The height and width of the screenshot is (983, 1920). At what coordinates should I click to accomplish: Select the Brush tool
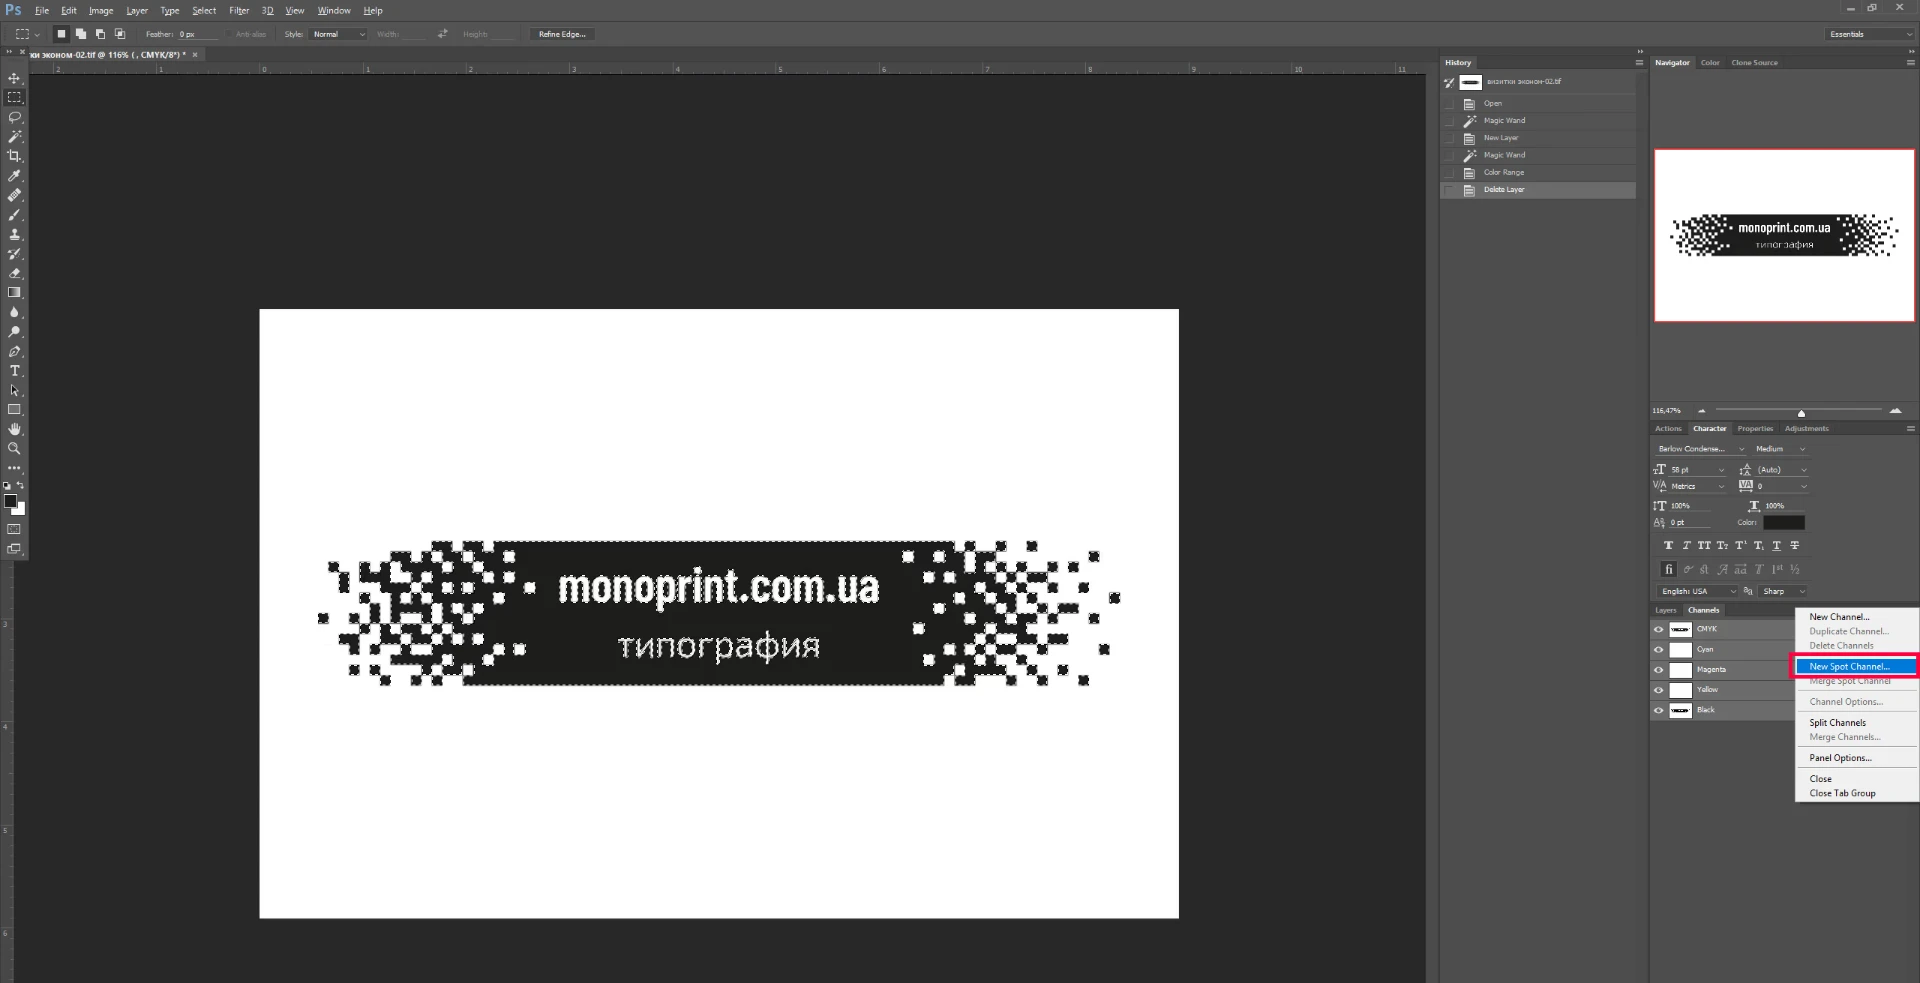pos(14,215)
